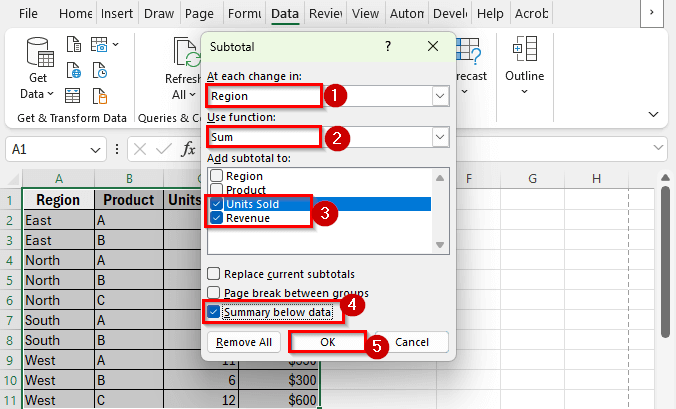Screen dimensions: 676x409
Task: Open the Outline group
Action: (524, 65)
